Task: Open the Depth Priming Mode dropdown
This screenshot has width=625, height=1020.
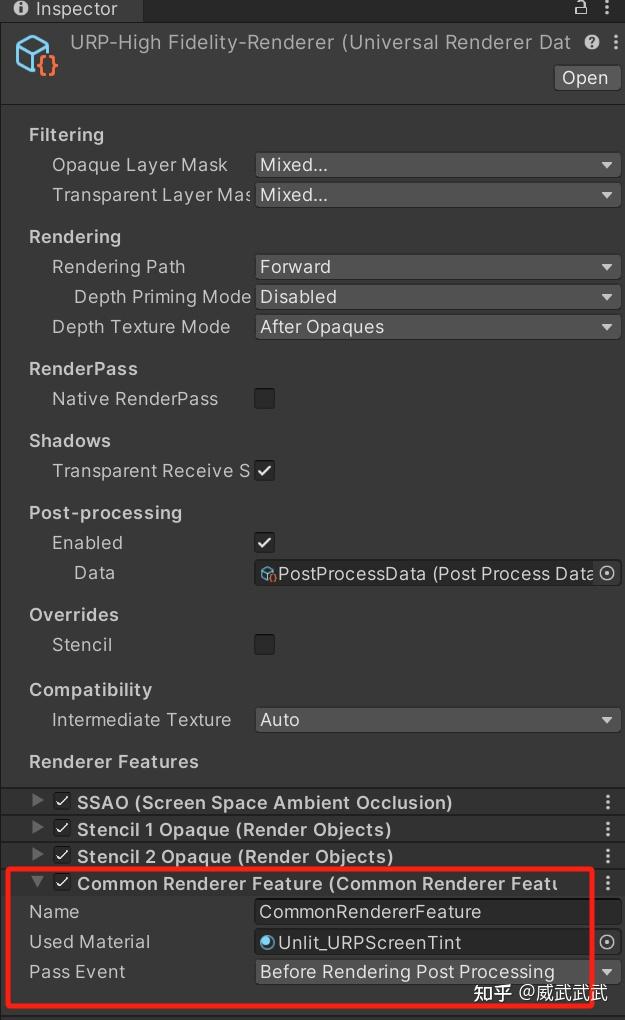Action: [x=437, y=297]
